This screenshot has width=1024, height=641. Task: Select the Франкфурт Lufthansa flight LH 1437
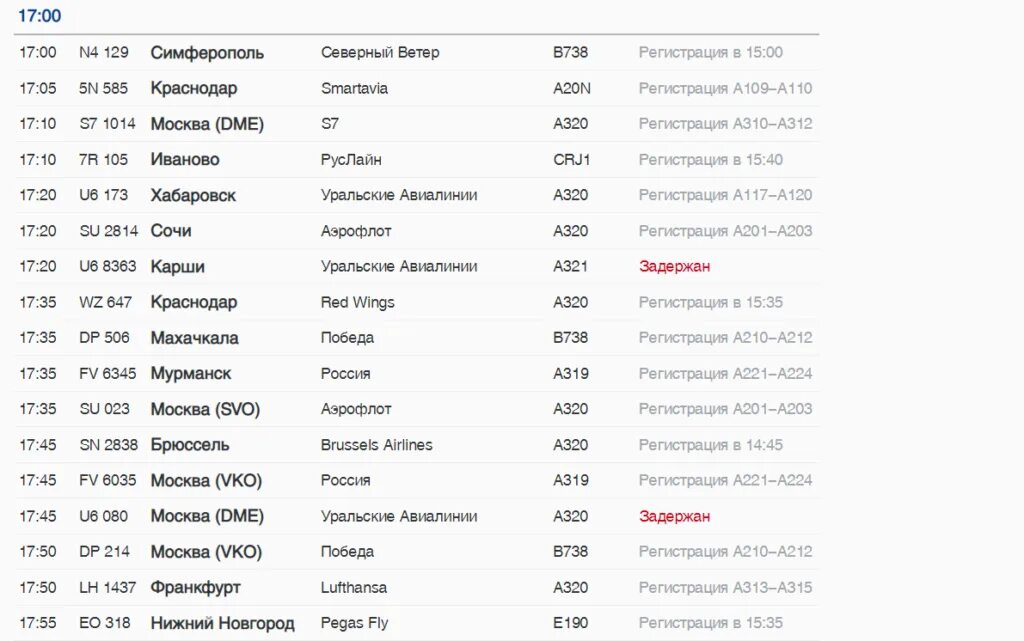[416, 587]
